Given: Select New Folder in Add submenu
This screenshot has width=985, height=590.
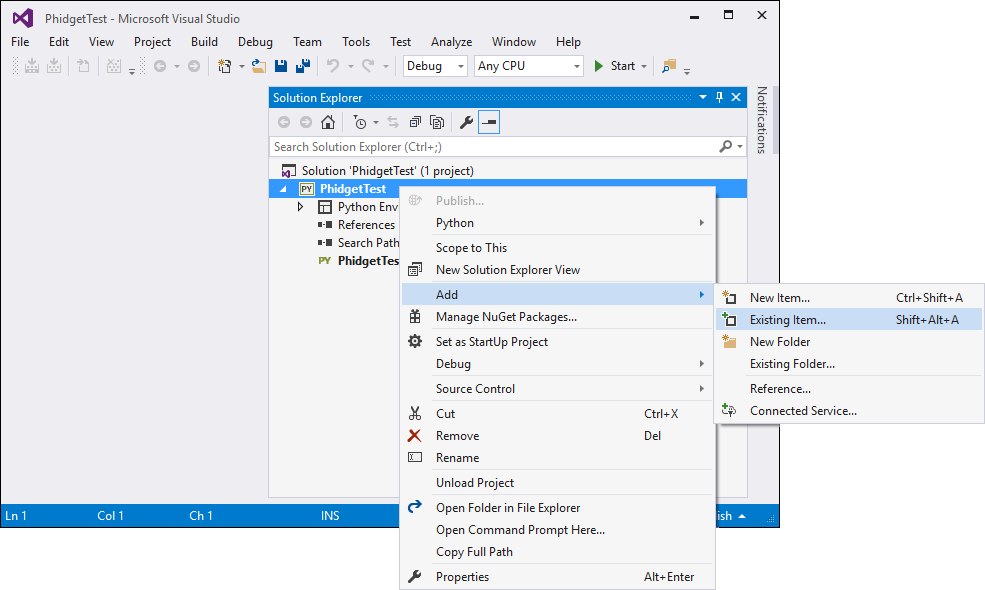Looking at the screenshot, I should pos(848,342).
